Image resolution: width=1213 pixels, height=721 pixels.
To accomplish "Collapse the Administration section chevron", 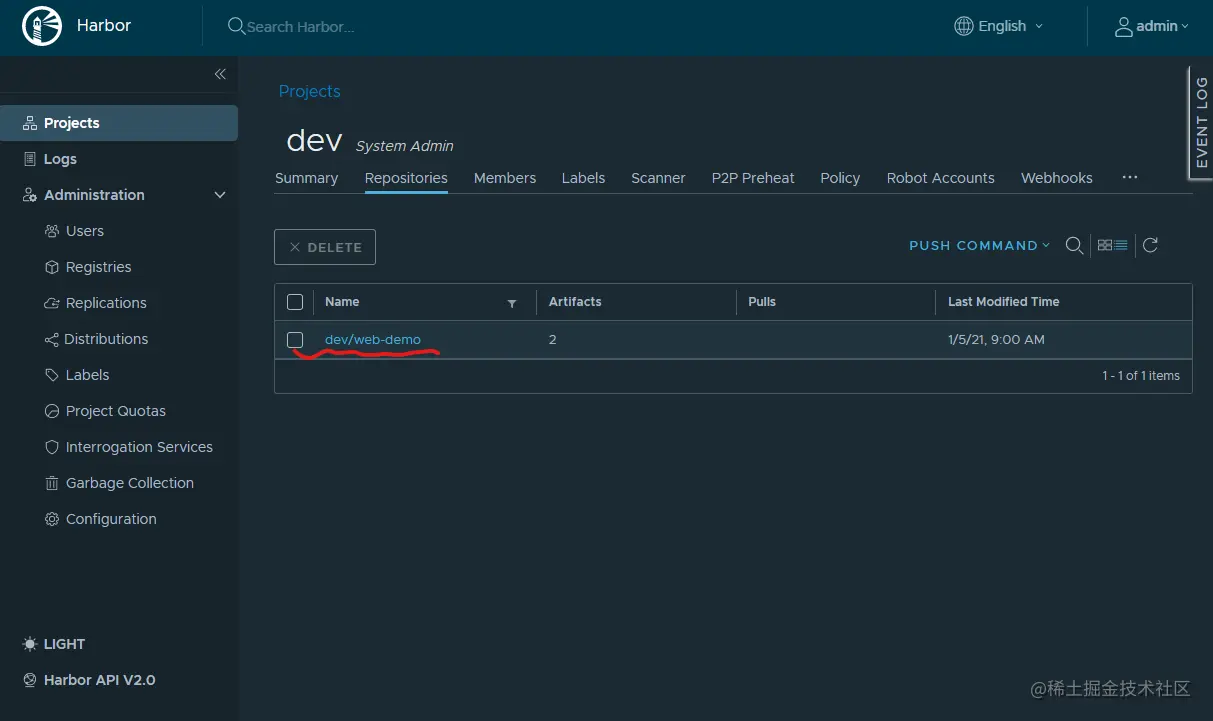I will [x=220, y=195].
